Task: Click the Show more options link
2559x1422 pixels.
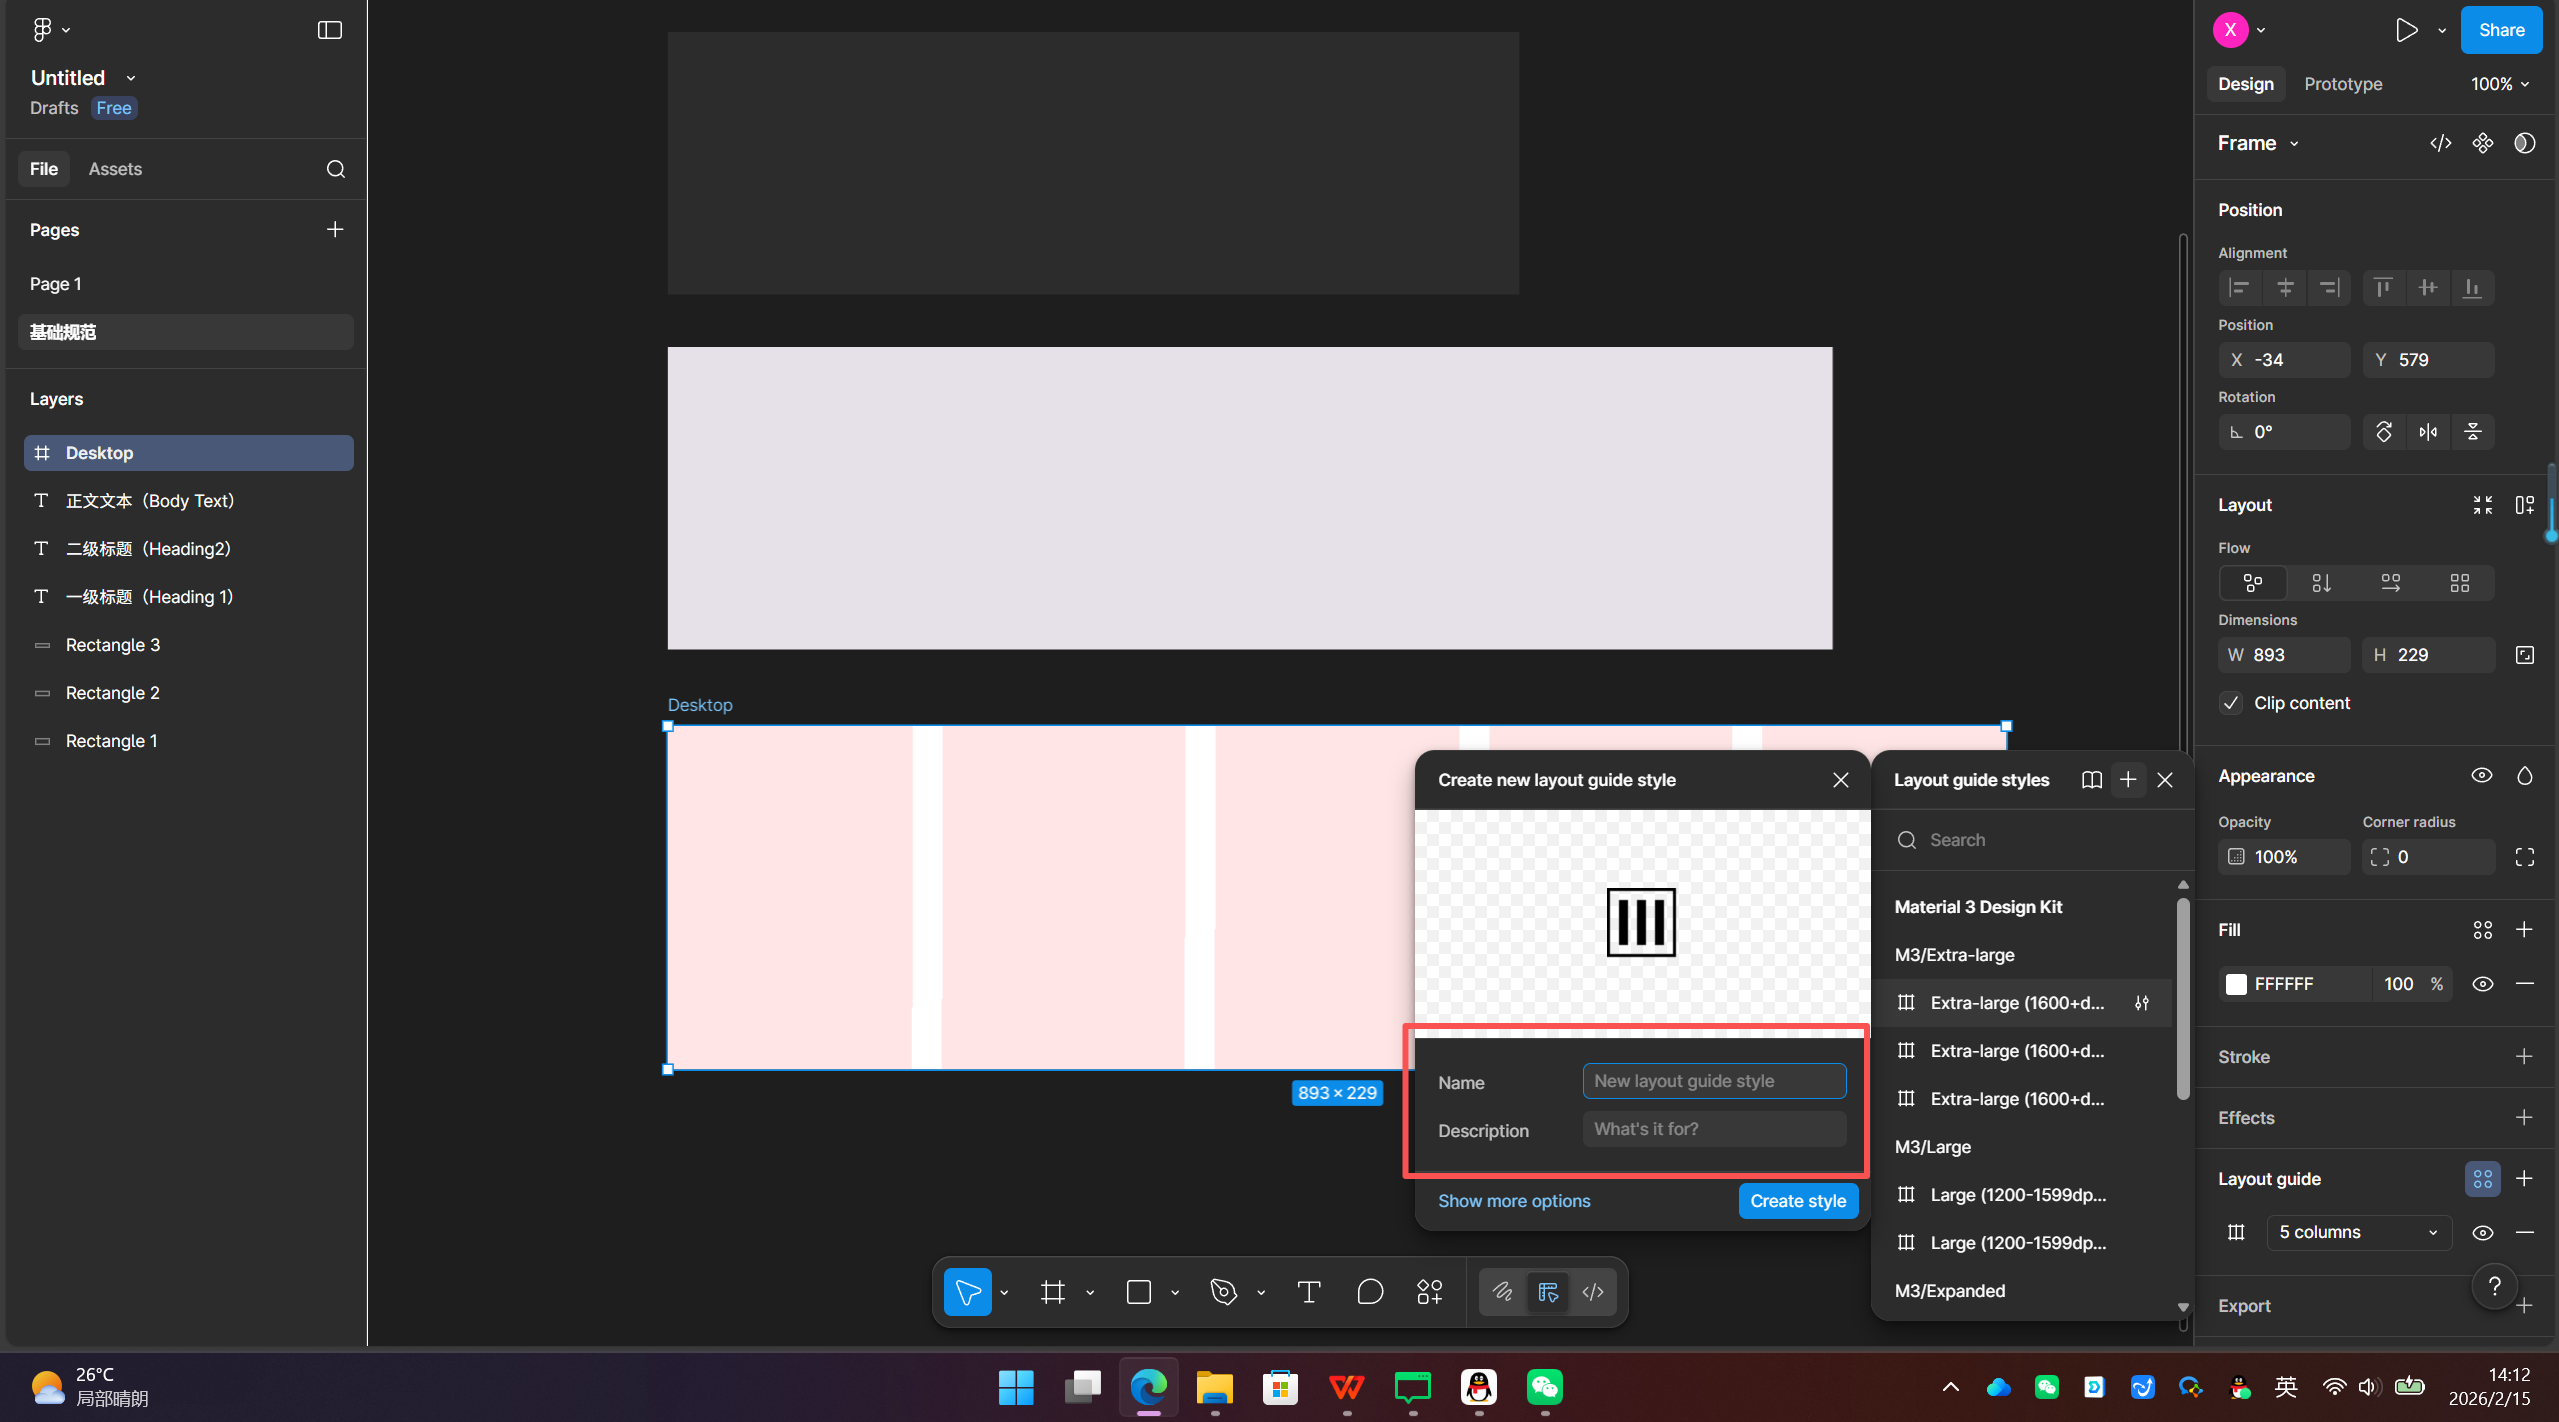Action: tap(1513, 1201)
